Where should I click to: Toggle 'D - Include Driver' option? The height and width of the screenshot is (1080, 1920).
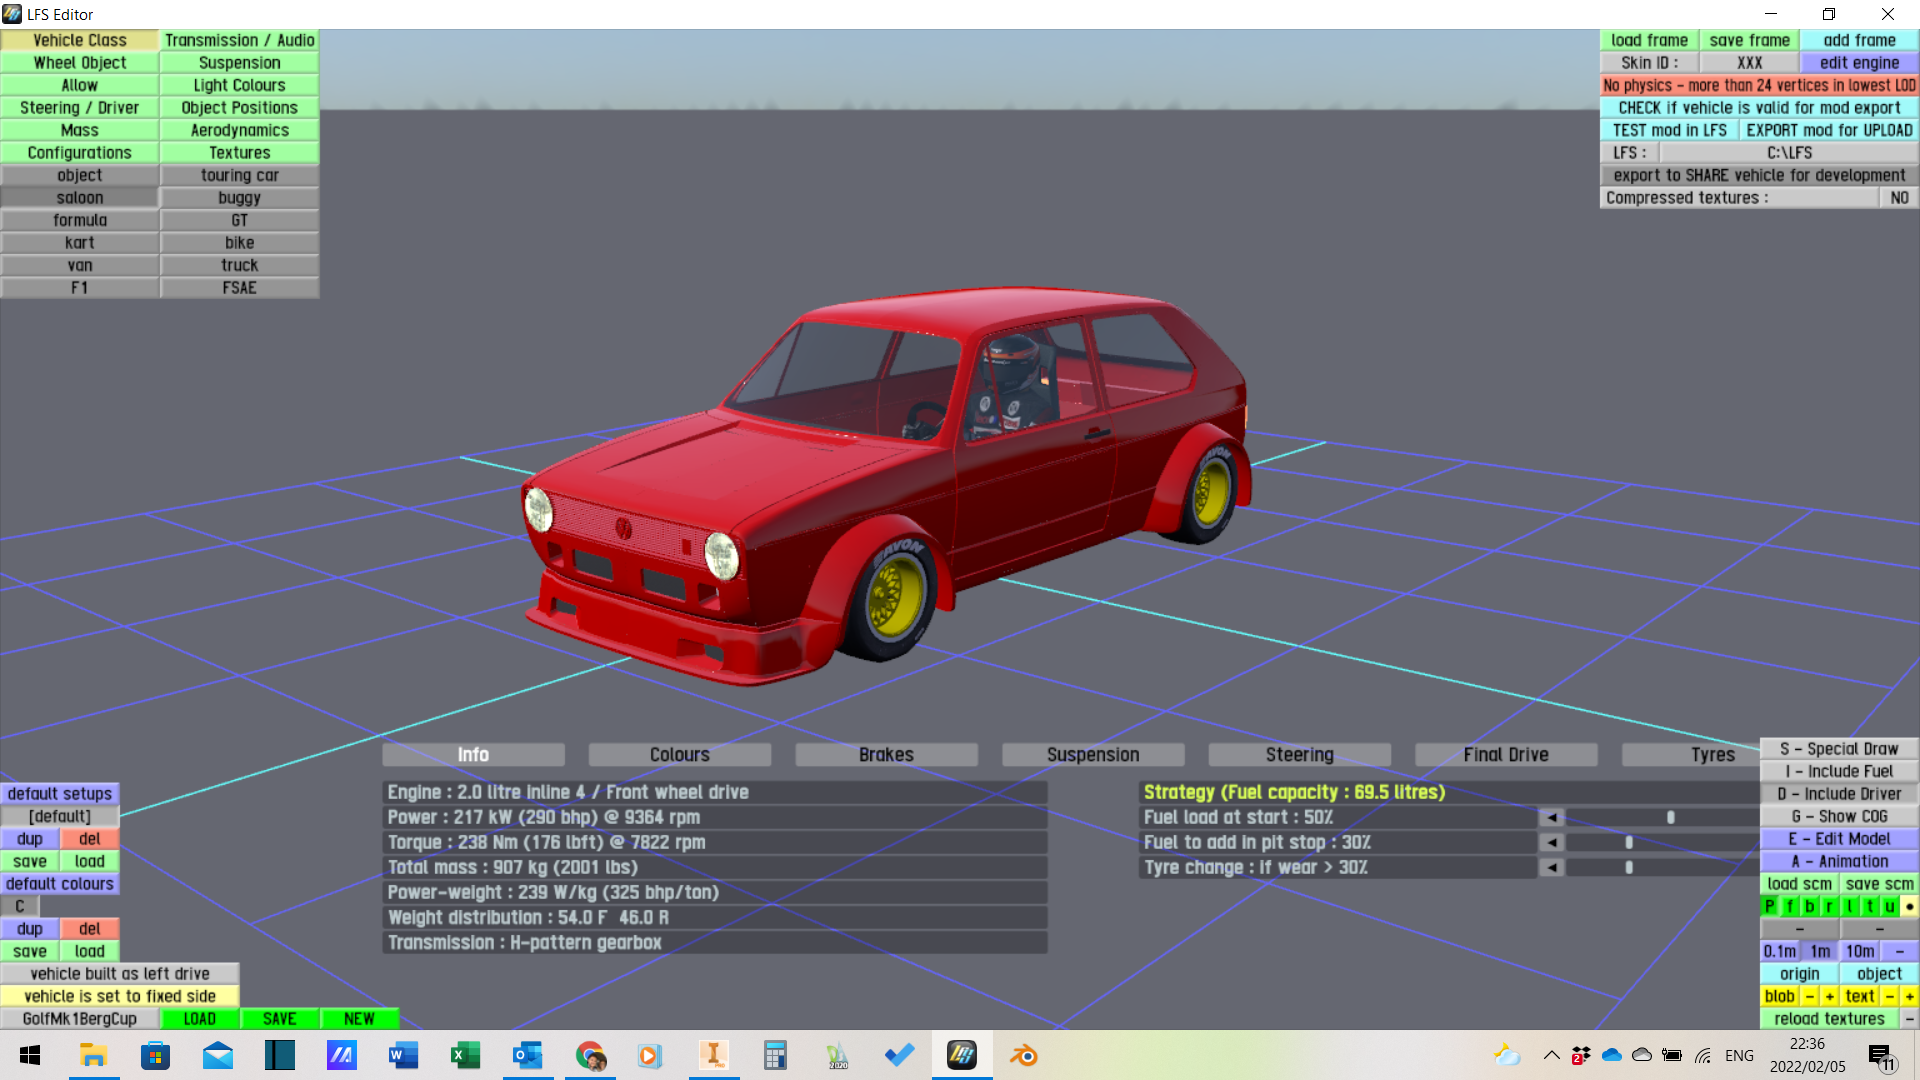[x=1839, y=794]
